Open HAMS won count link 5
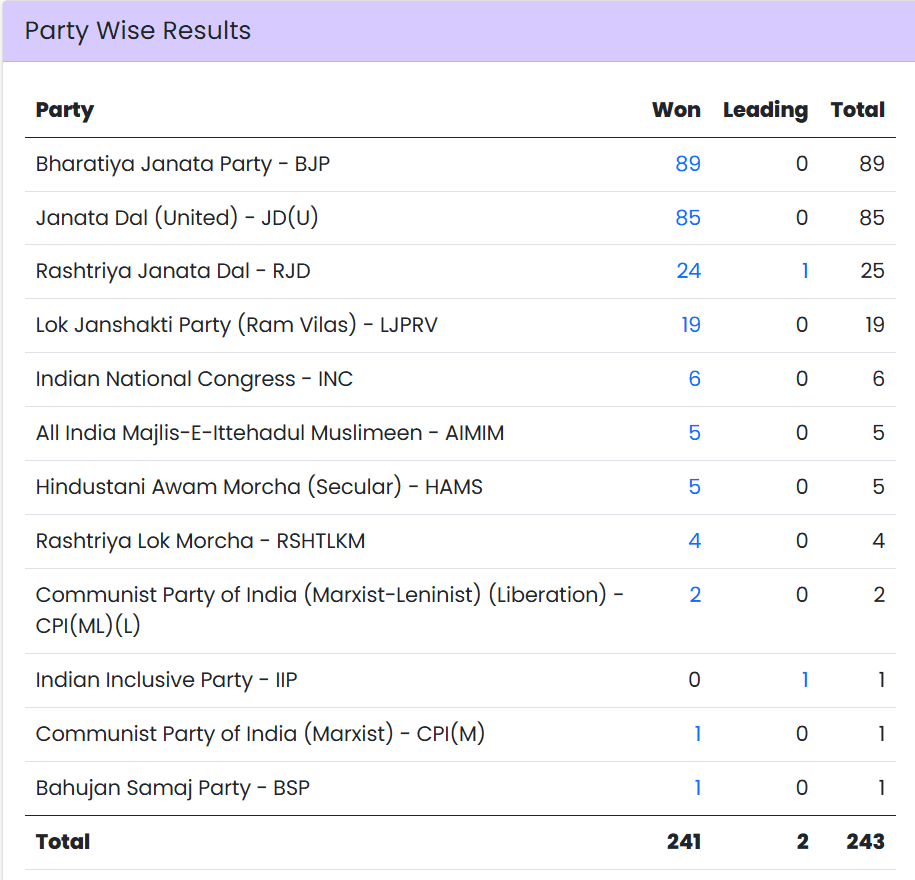Screen dimensions: 915x880 pos(694,487)
